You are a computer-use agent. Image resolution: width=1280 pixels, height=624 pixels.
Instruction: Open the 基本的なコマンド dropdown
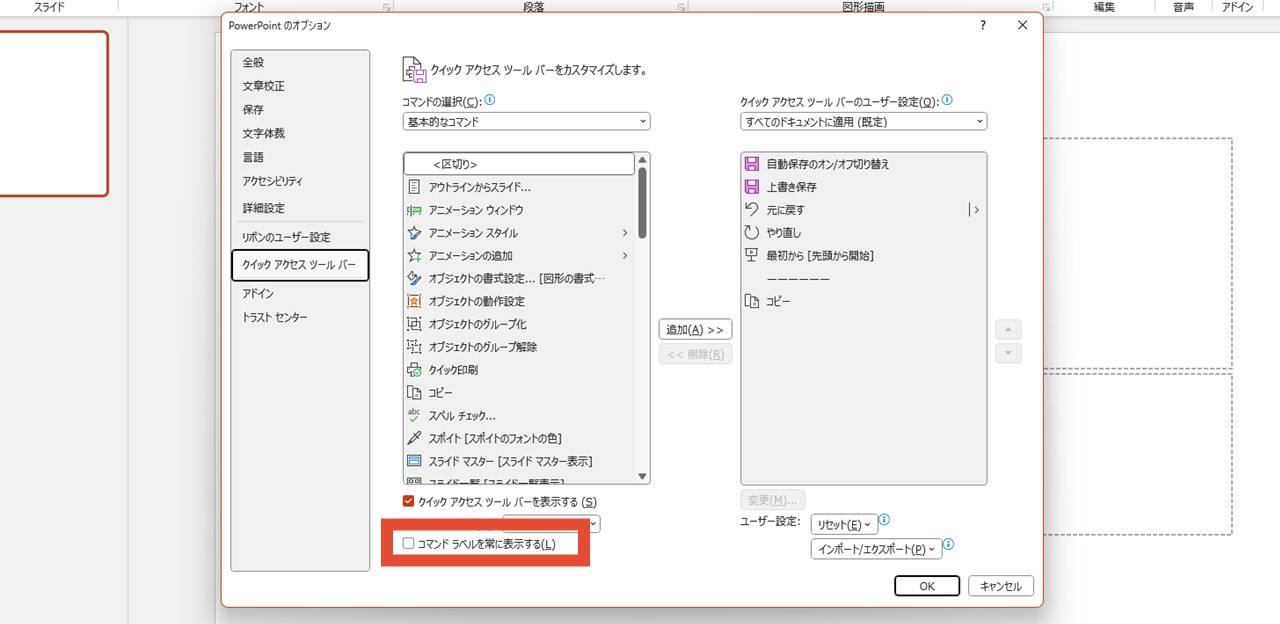(526, 122)
